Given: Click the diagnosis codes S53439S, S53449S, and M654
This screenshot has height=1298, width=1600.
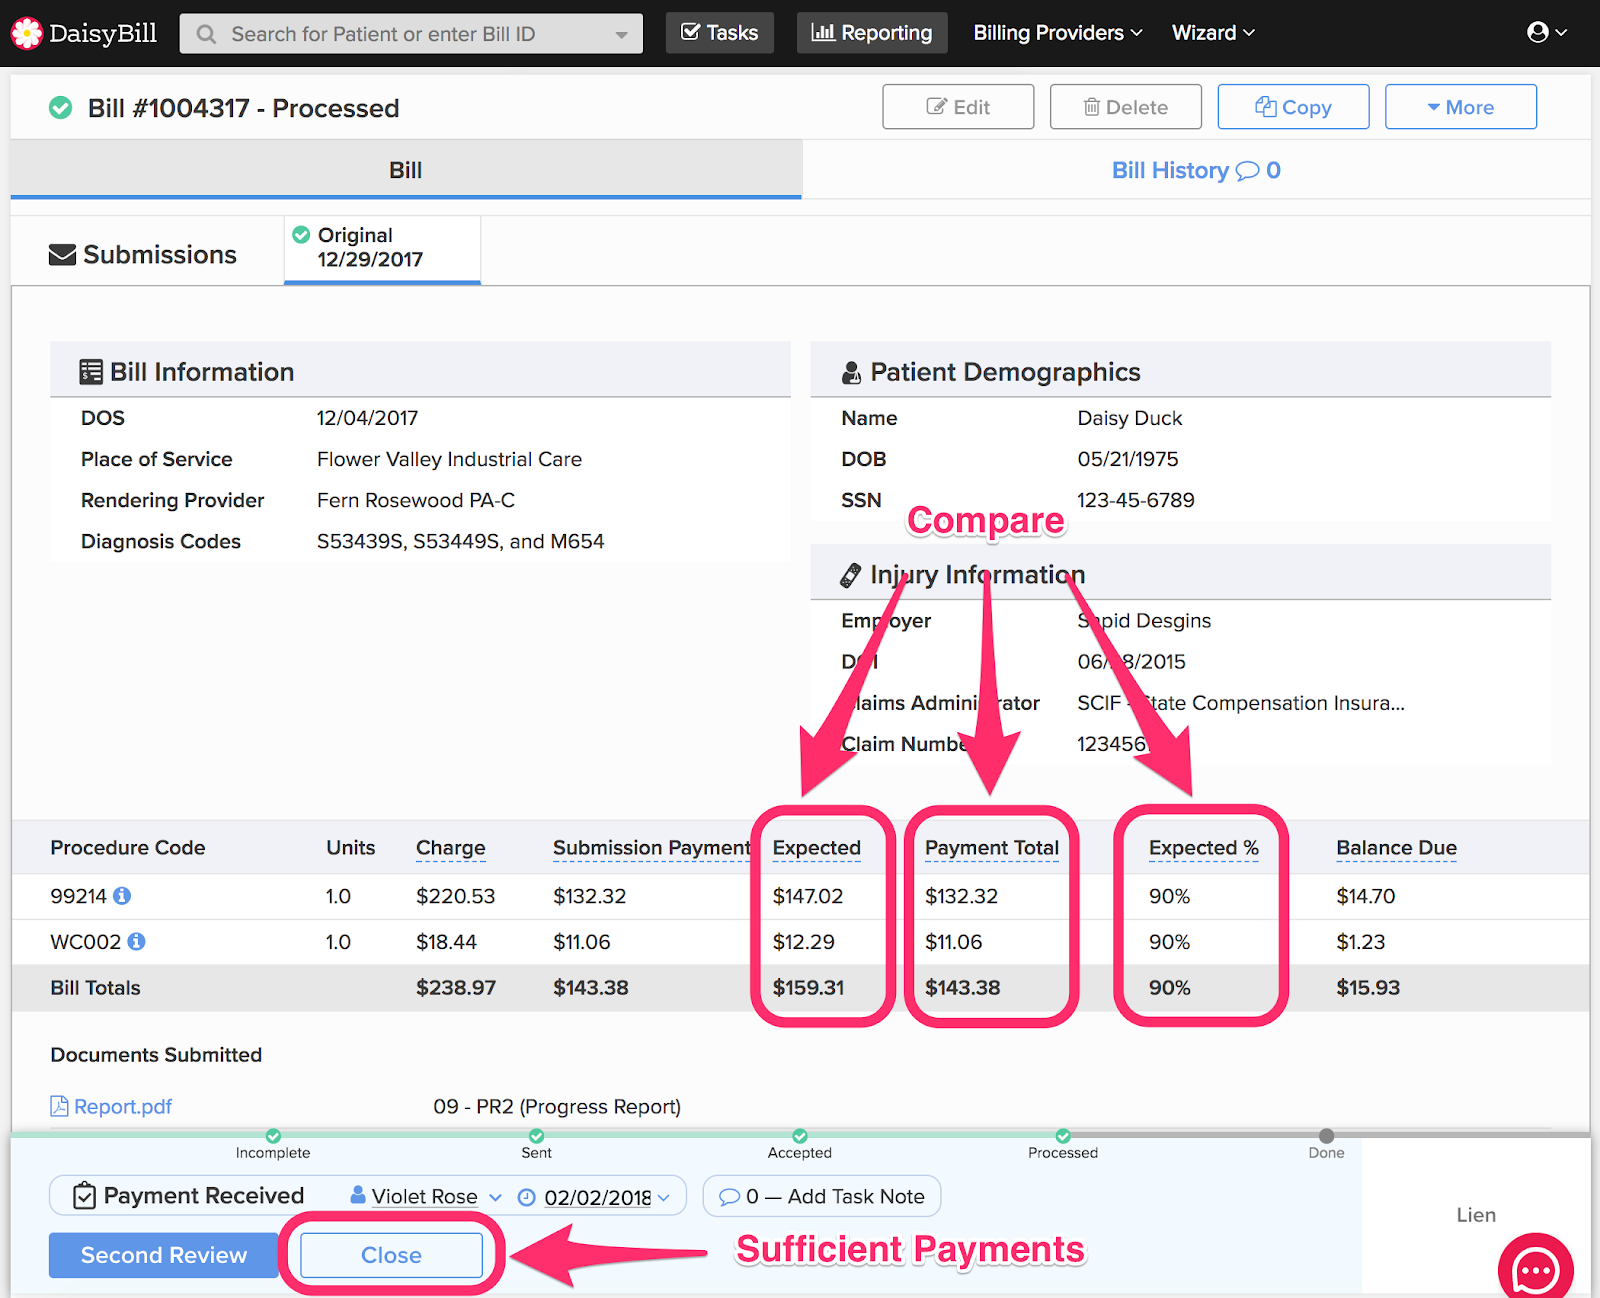Looking at the screenshot, I should pyautogui.click(x=461, y=541).
